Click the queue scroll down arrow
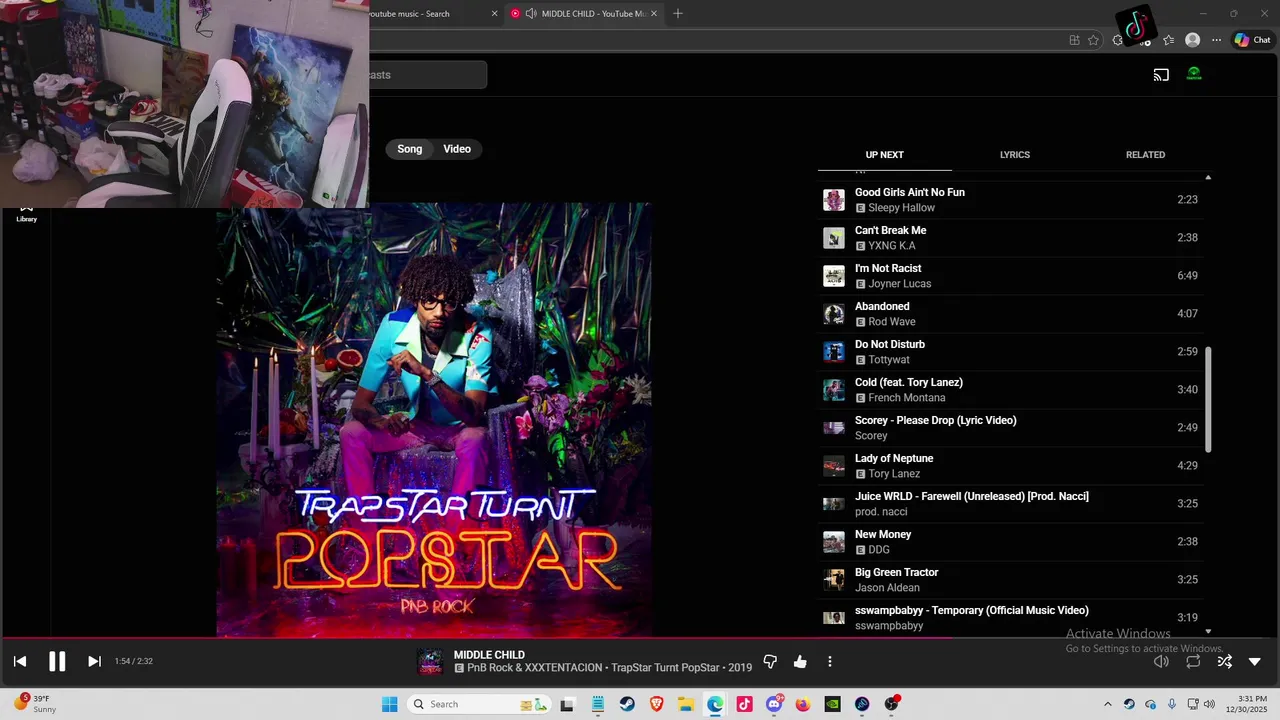 [1208, 631]
